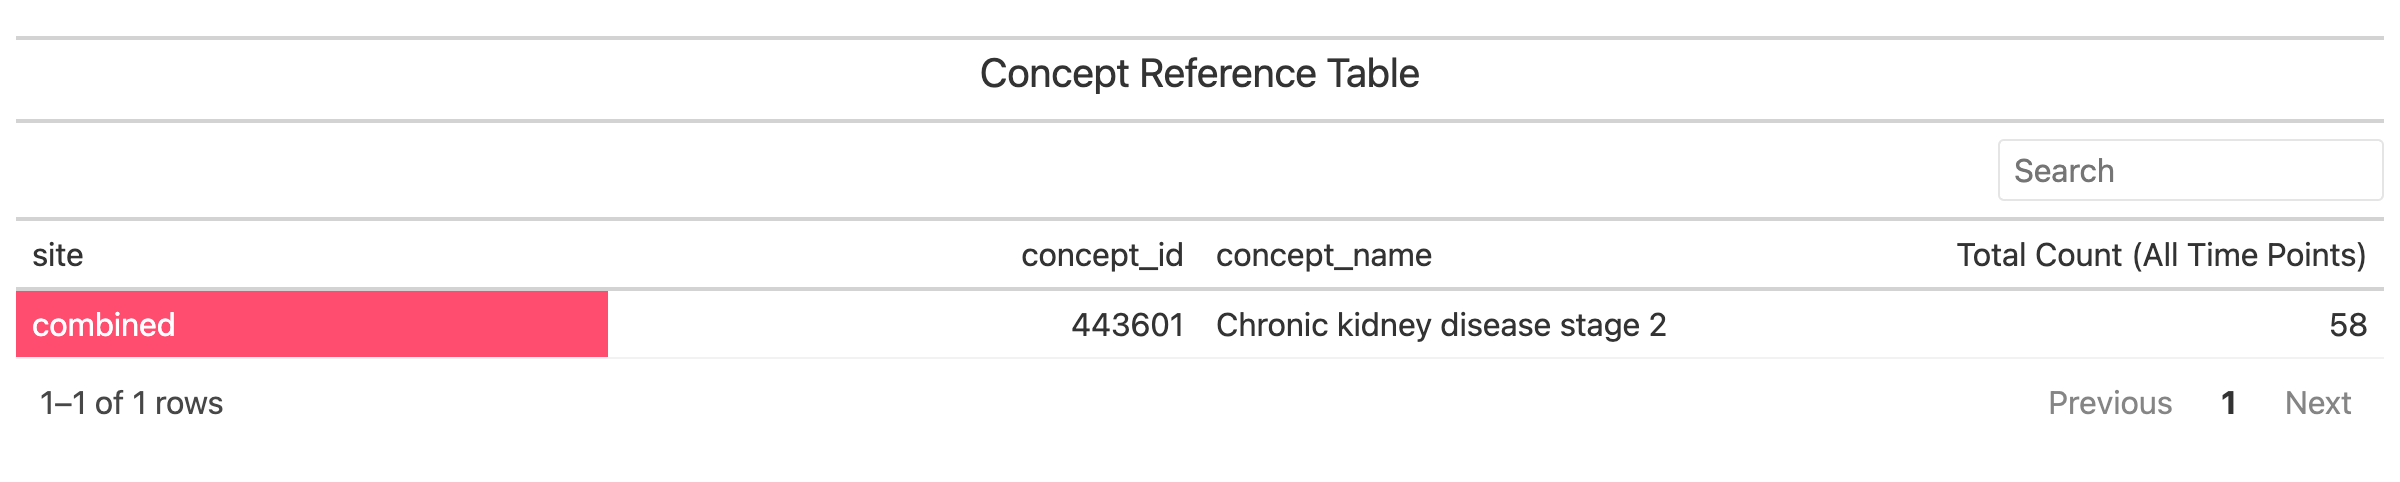
Task: Select the 'combined' site cell text
Action: point(103,325)
